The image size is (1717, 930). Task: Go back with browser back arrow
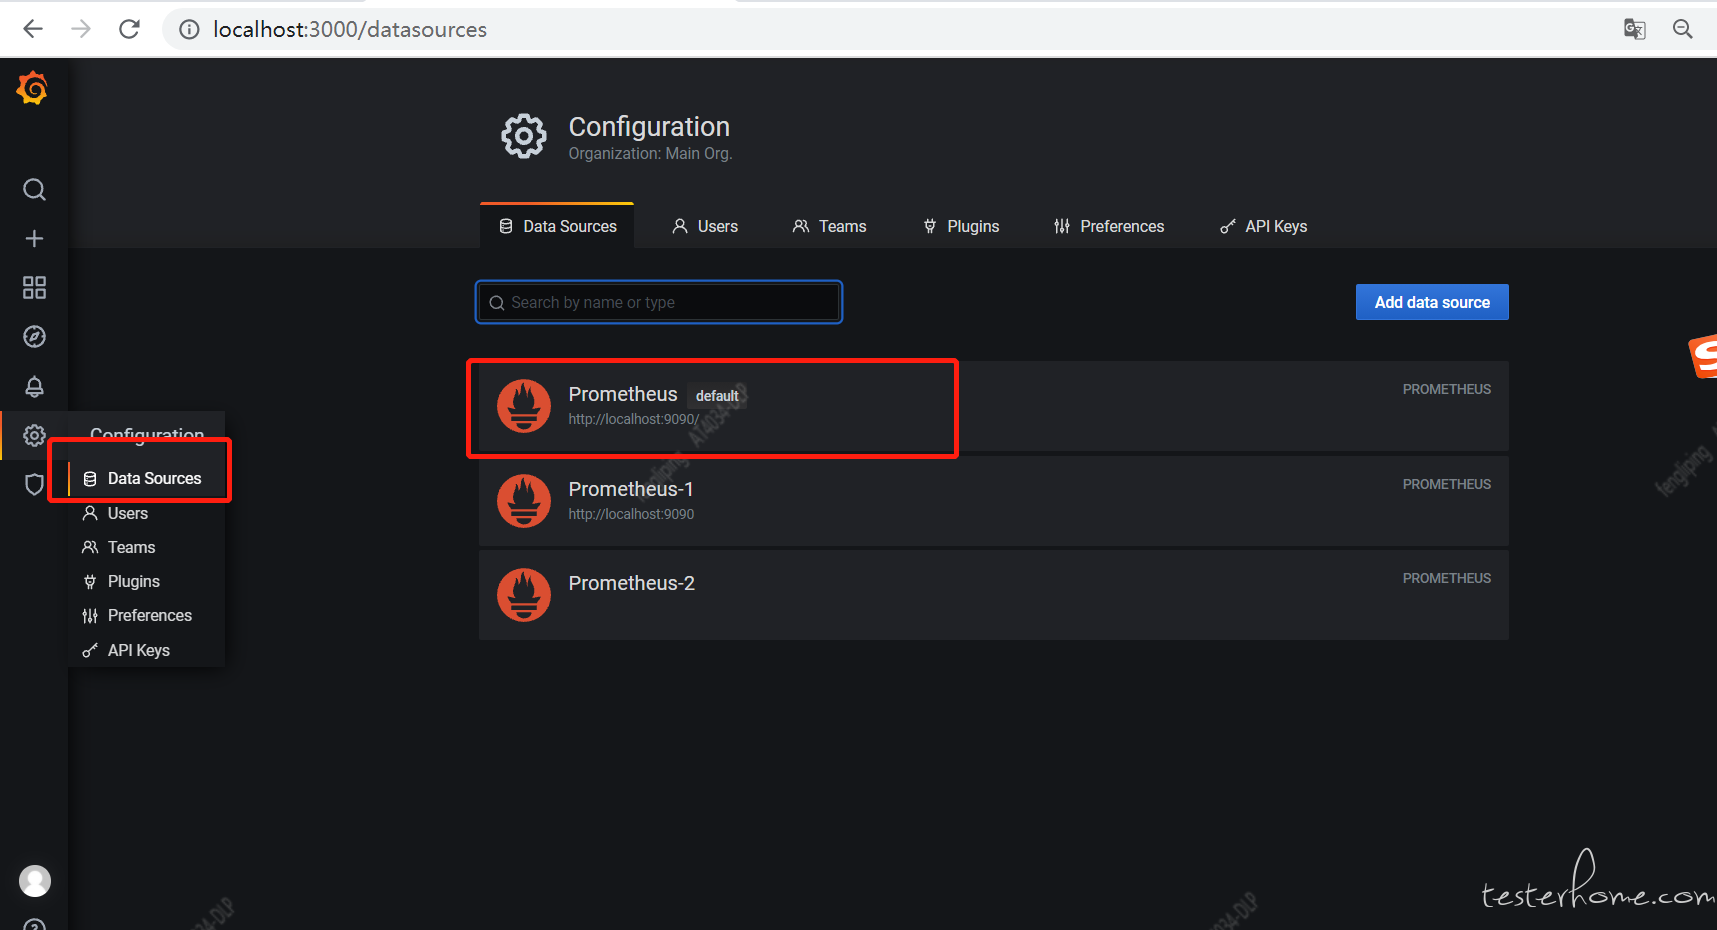coord(33,29)
